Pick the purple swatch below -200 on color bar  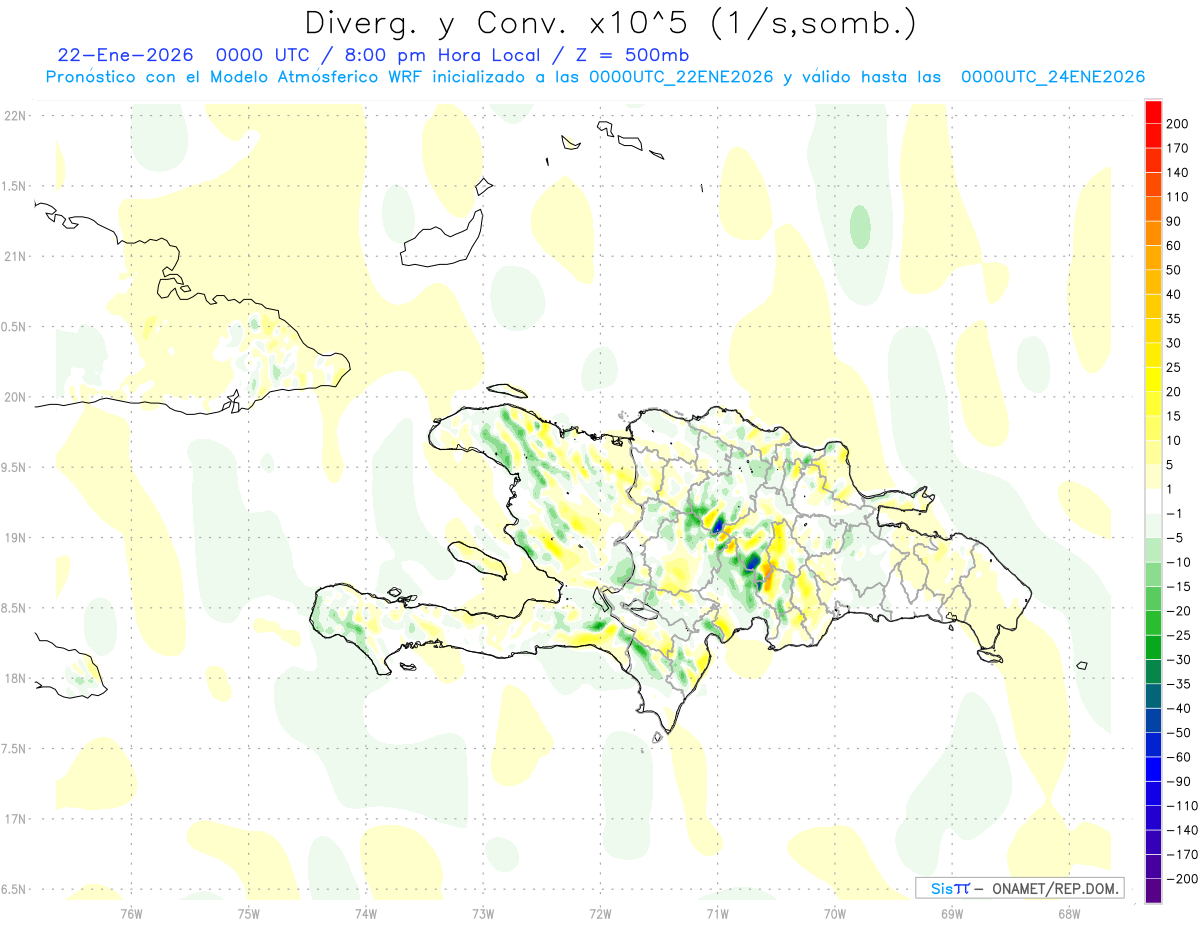(1153, 890)
